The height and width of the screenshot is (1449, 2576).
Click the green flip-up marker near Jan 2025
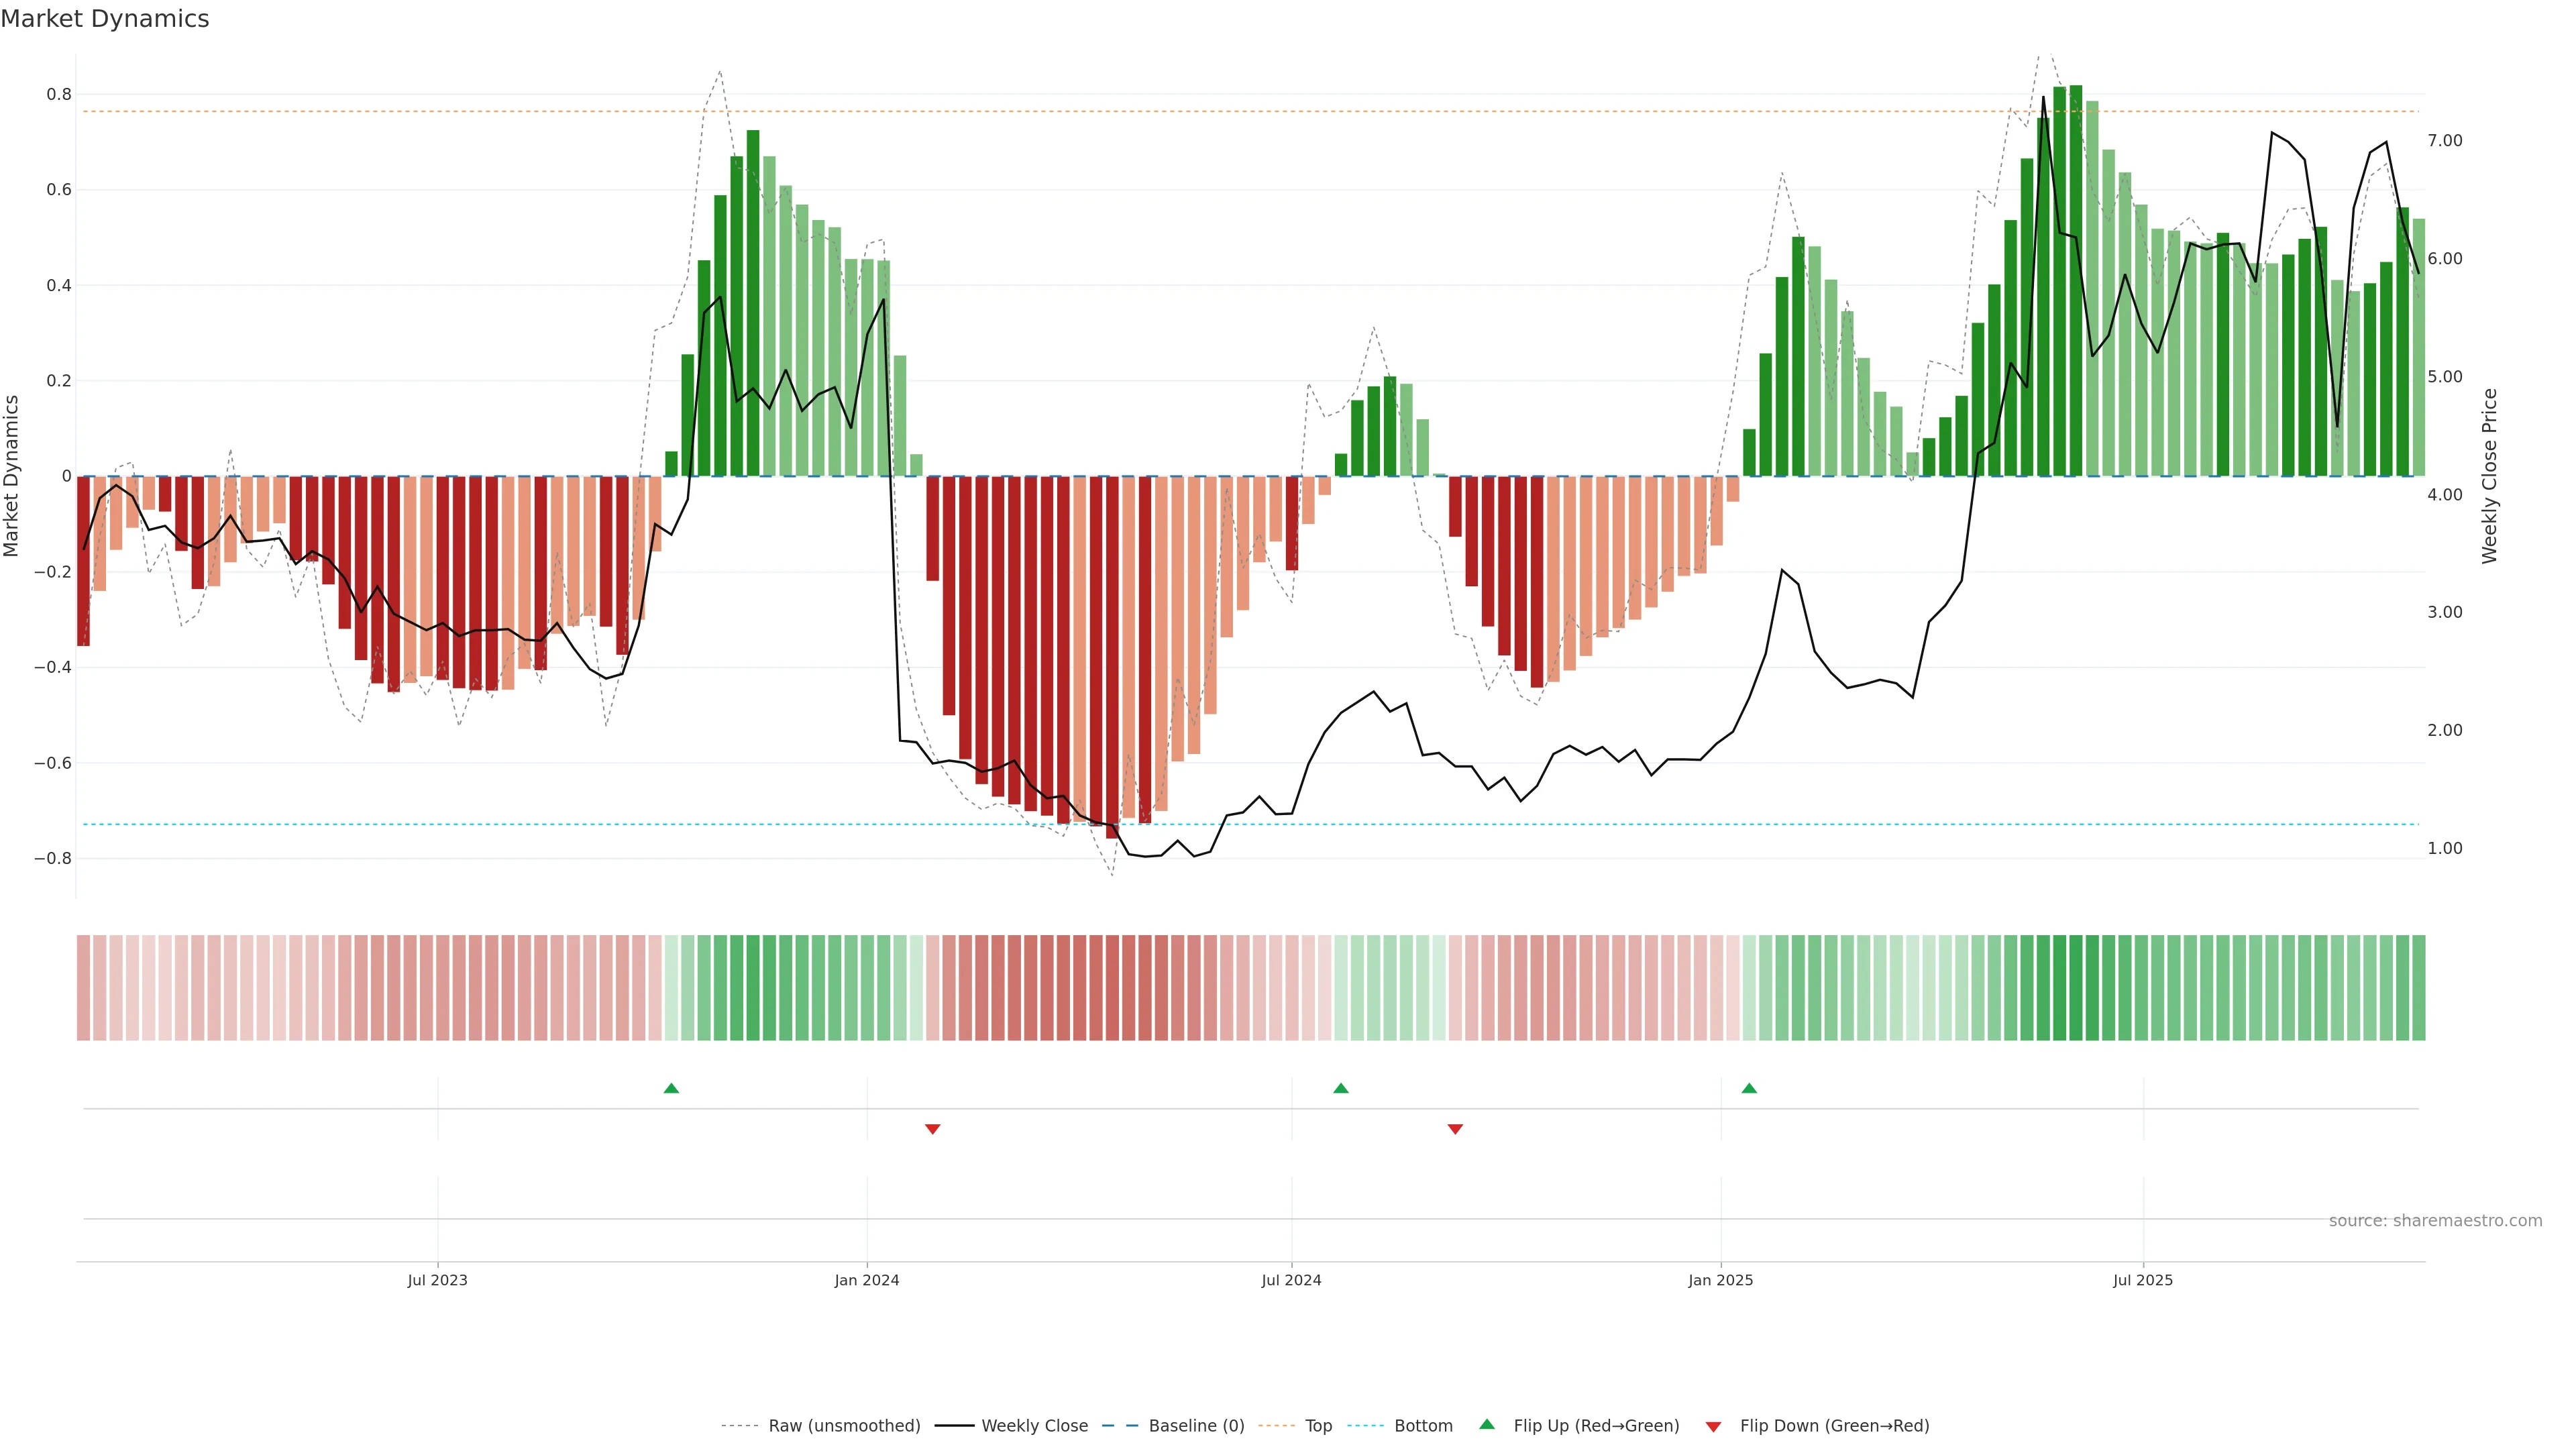click(1749, 1088)
